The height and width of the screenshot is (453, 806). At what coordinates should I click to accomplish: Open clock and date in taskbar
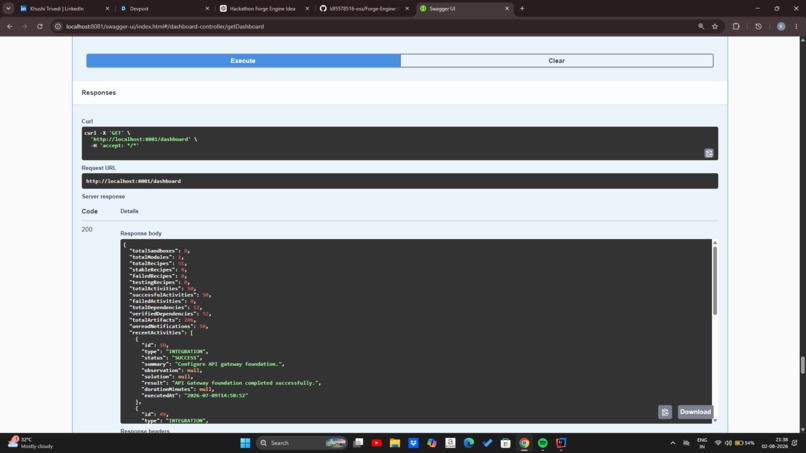775,443
